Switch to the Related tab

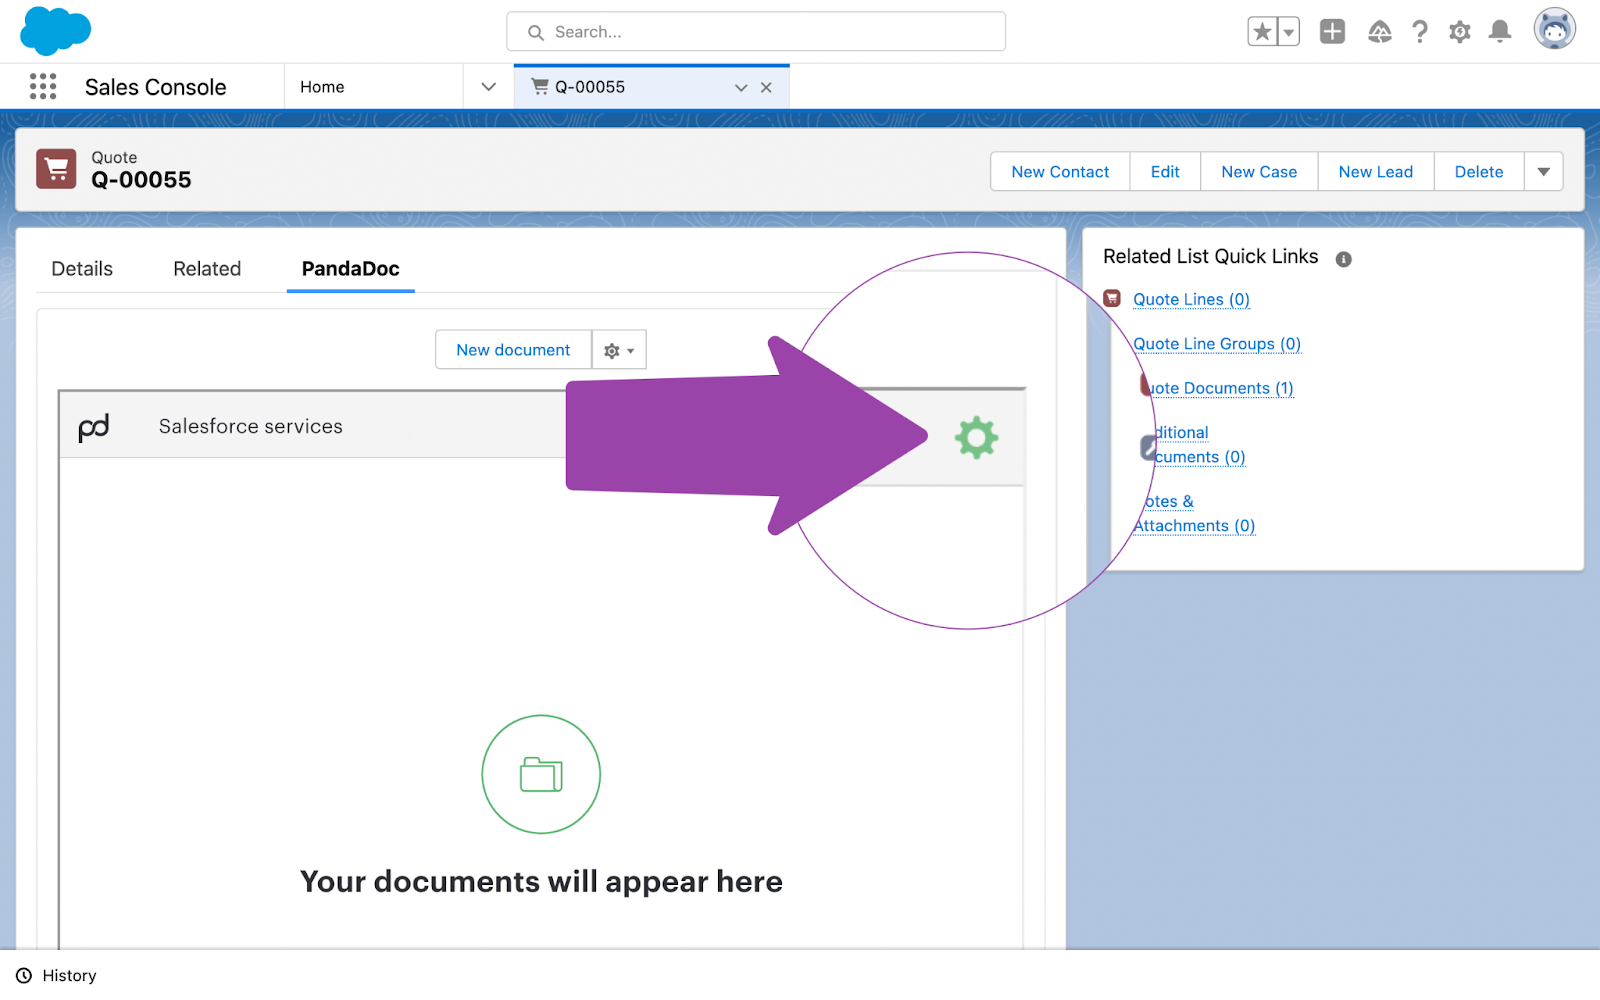click(207, 269)
